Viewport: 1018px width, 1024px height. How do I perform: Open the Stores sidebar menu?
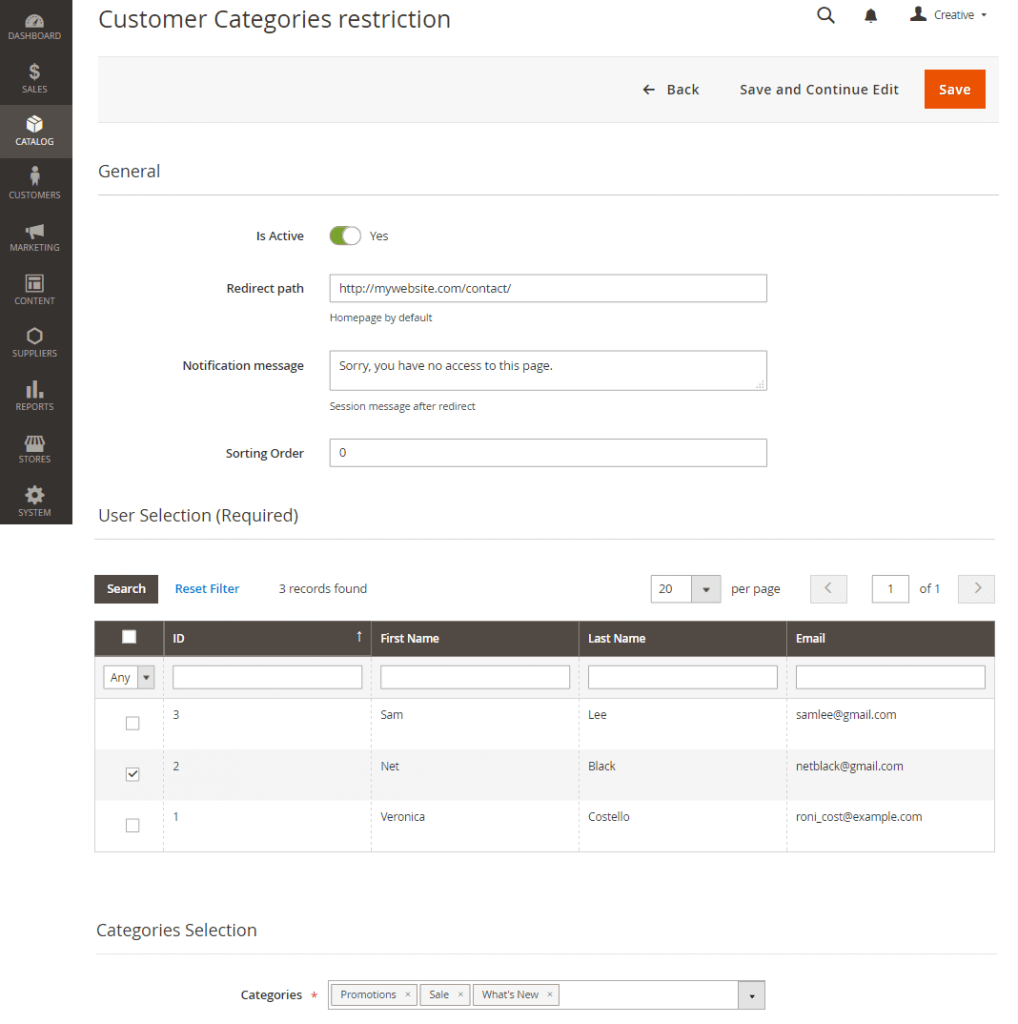(35, 448)
